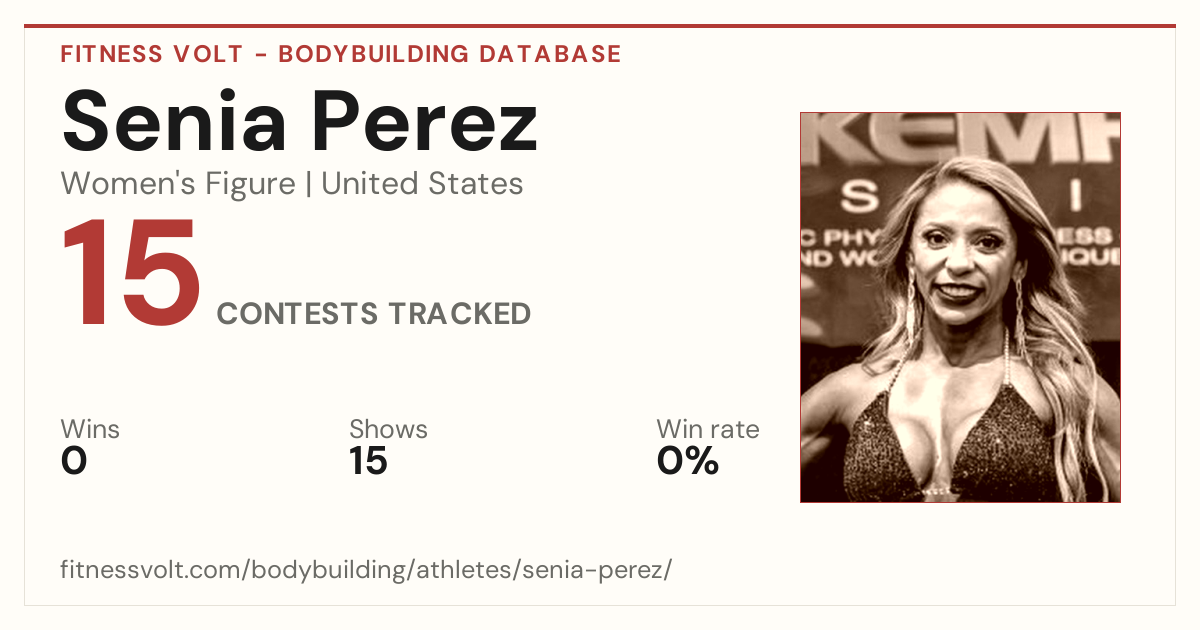Image resolution: width=1200 pixels, height=630 pixels.
Task: Click the Senia Perez athlete photo
Action: point(960,307)
